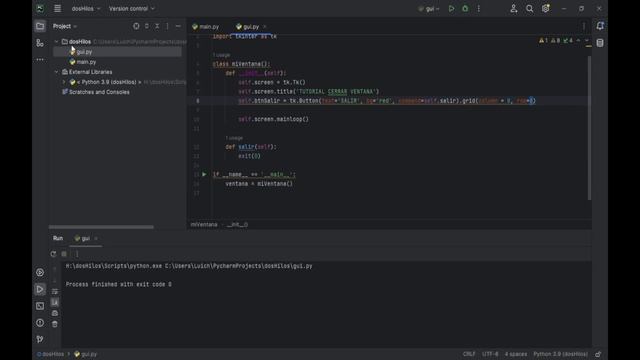
Task: Open Project panel options menu
Action: [x=167, y=26]
